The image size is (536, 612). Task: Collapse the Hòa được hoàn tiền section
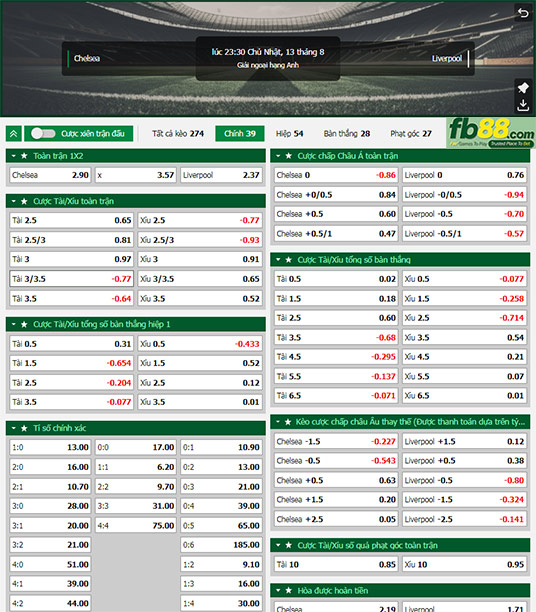pyautogui.click(x=278, y=591)
